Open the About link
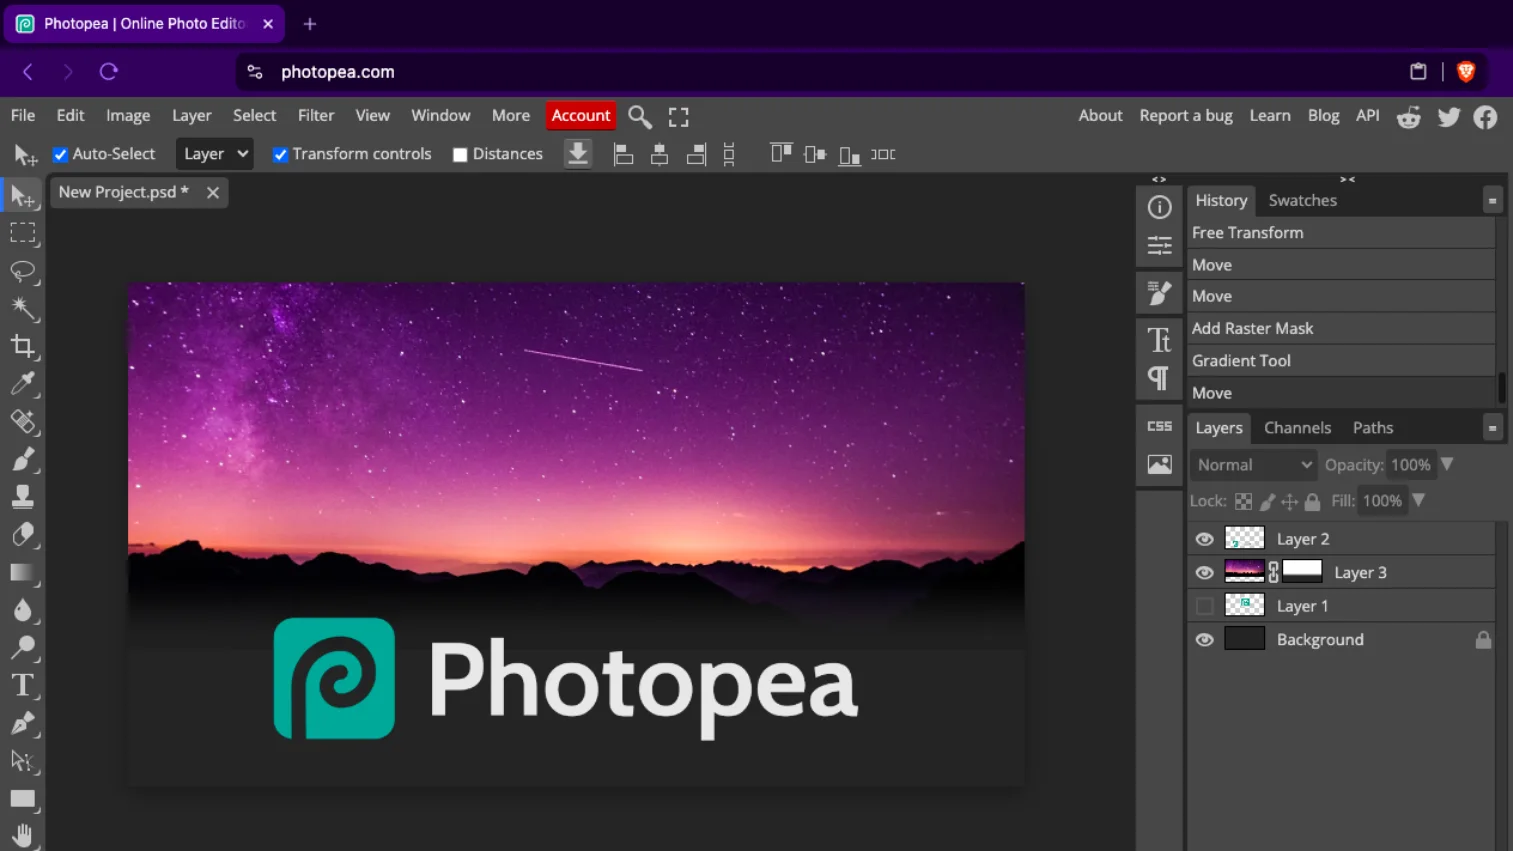The width and height of the screenshot is (1513, 851). coord(1100,115)
